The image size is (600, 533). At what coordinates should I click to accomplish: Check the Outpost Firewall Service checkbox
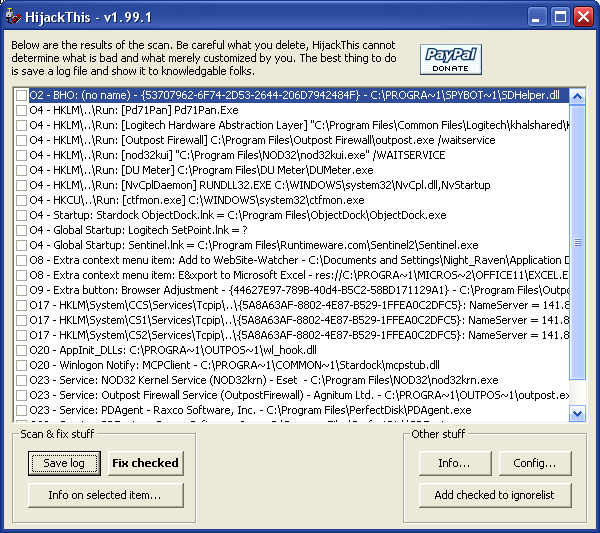pyautogui.click(x=21, y=395)
